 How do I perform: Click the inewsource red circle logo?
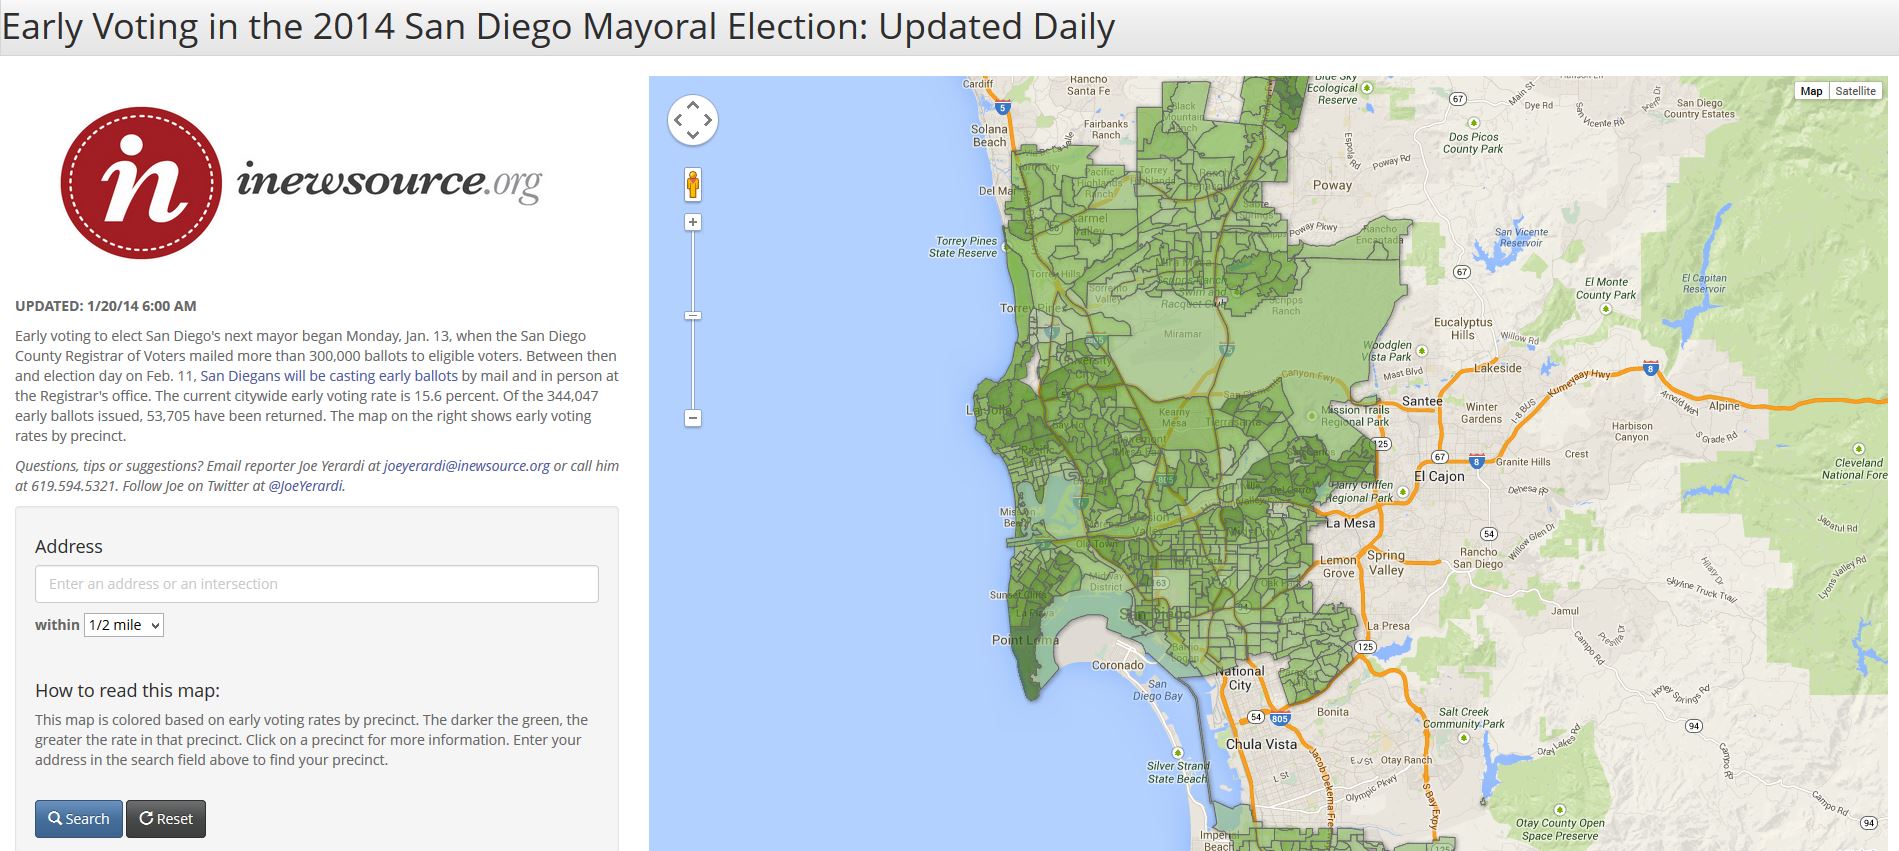tap(141, 183)
